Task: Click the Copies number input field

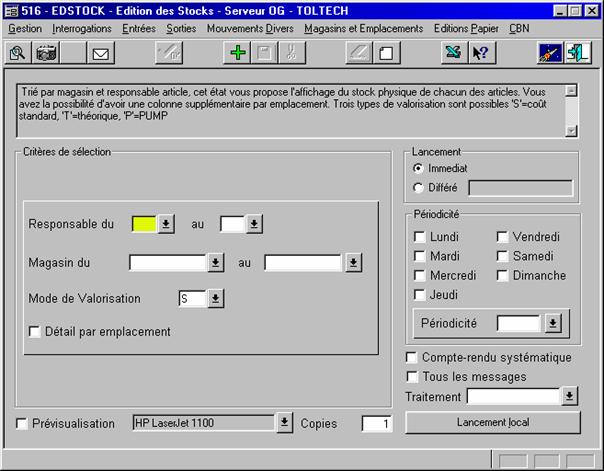Action: coord(378,424)
